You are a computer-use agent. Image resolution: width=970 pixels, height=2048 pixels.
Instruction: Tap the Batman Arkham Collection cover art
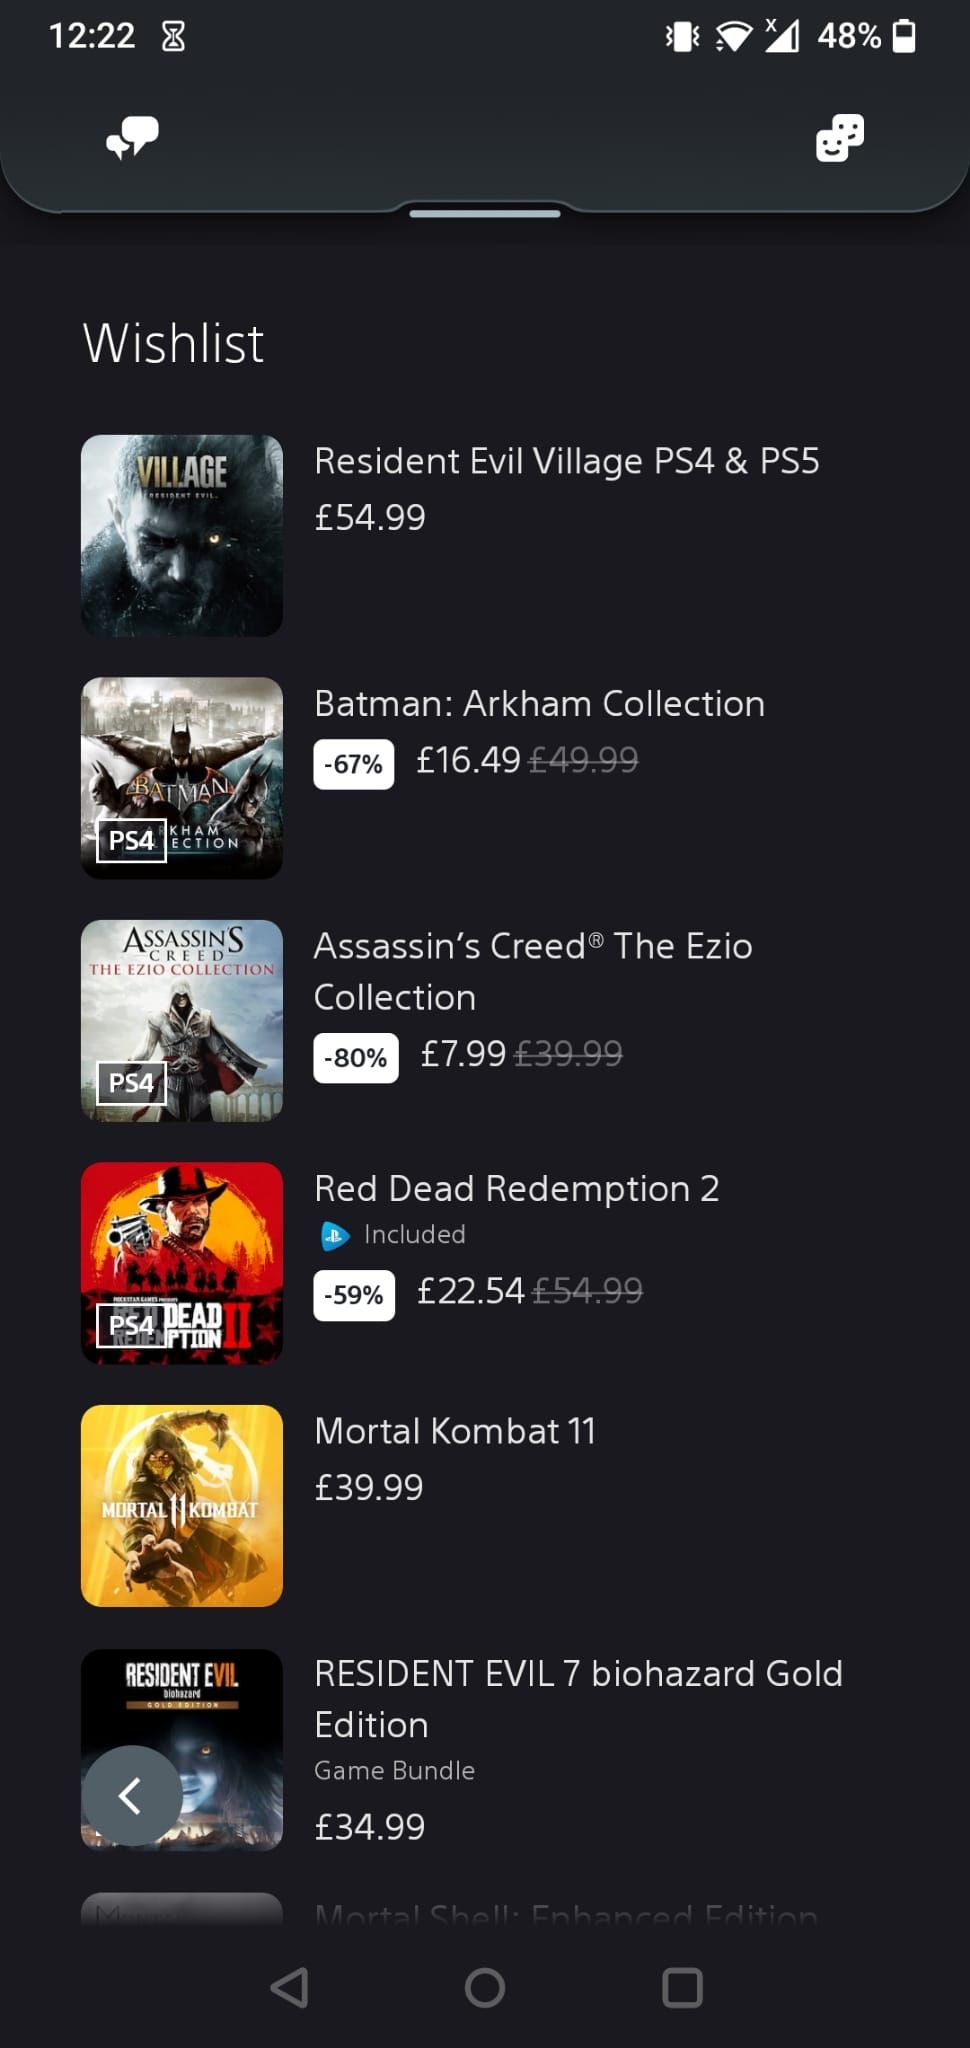click(x=182, y=778)
